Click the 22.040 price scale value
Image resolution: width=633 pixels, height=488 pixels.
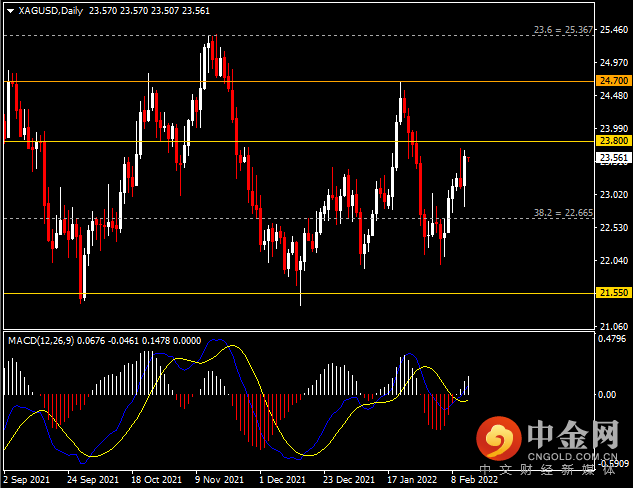pos(614,261)
